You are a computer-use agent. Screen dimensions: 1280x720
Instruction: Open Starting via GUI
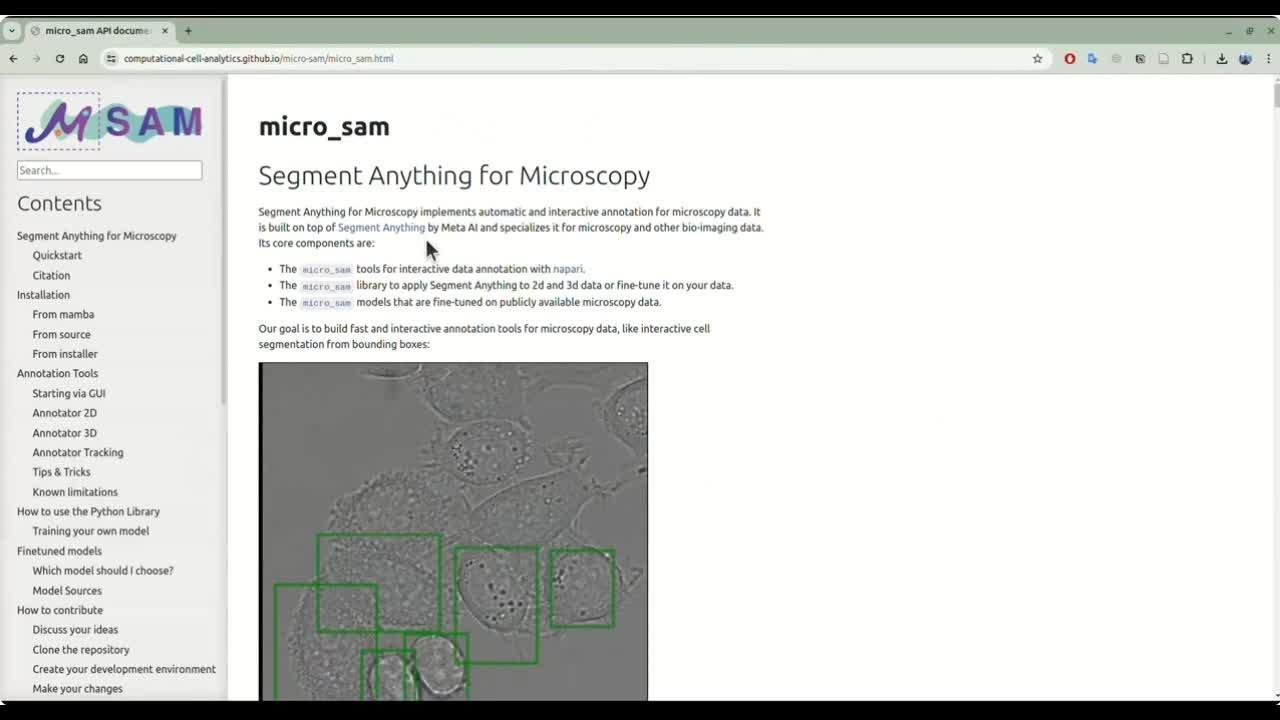click(69, 393)
